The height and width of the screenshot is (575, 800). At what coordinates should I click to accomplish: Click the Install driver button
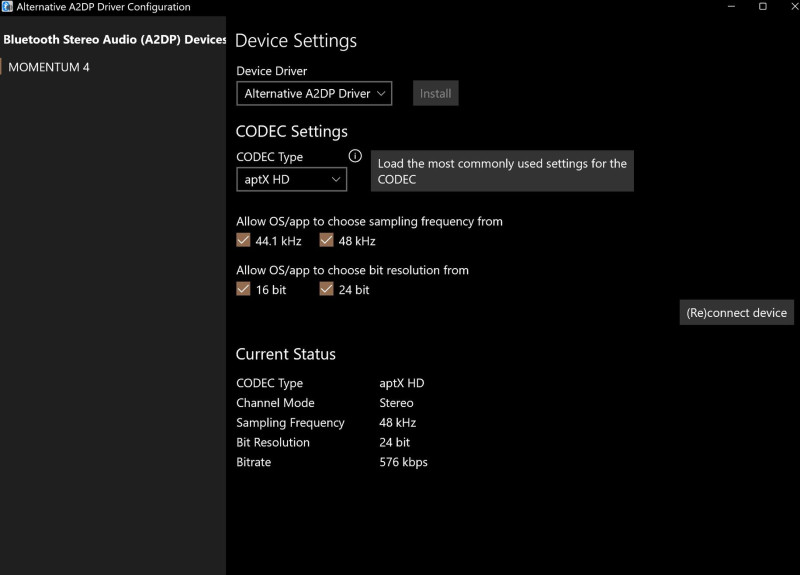(x=435, y=93)
